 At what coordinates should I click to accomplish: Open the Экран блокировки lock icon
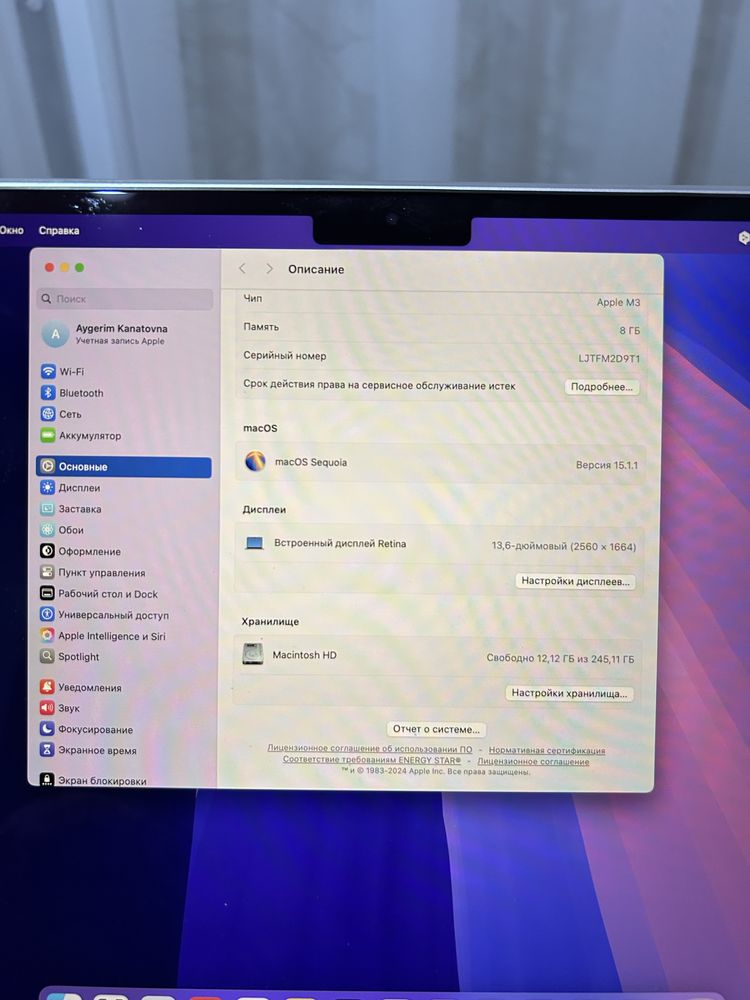pyautogui.click(x=47, y=780)
